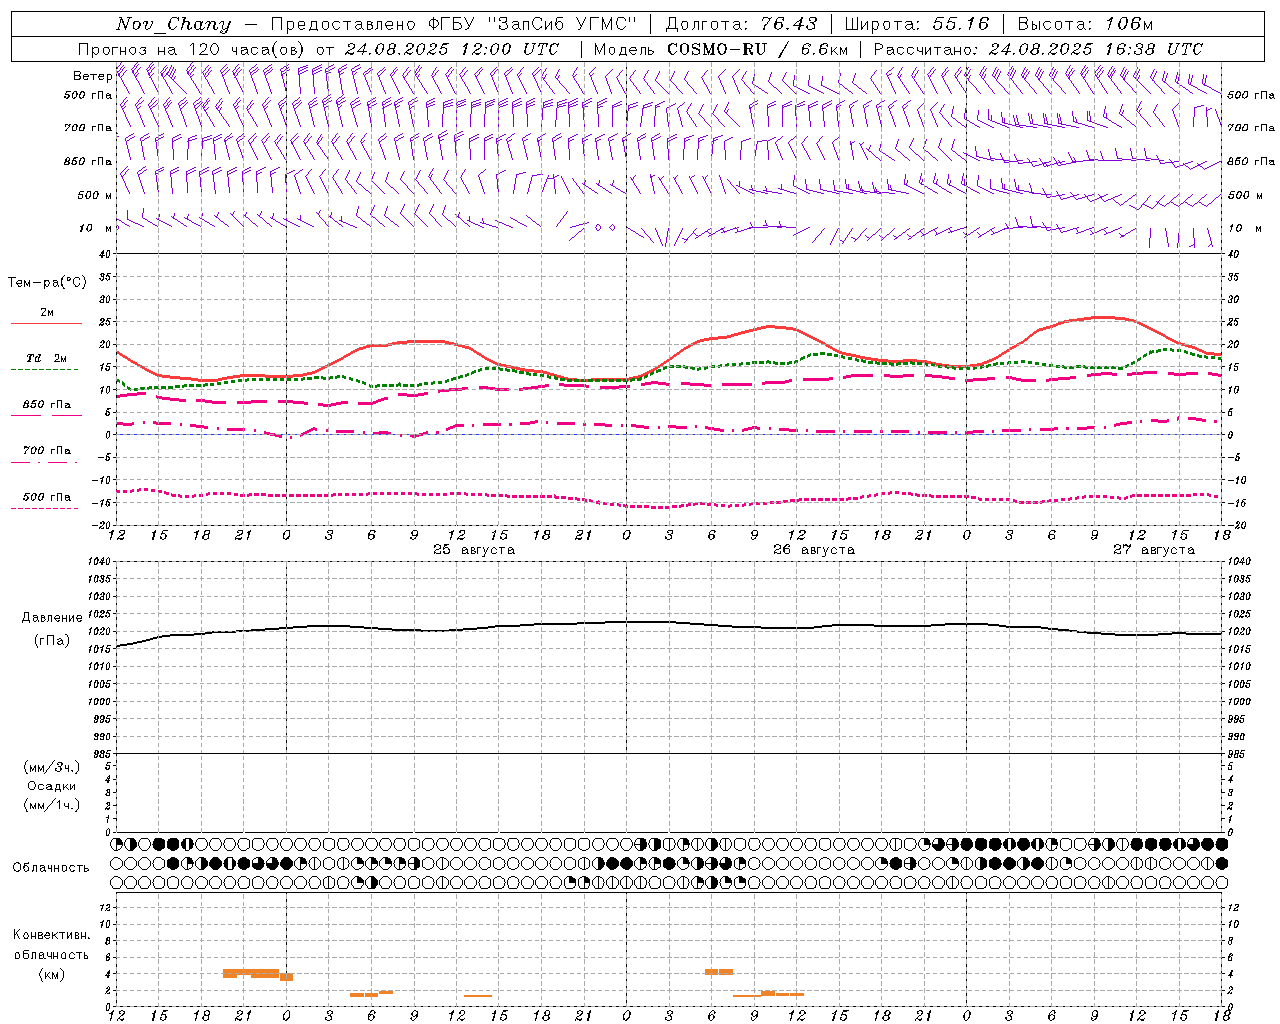Click the forecast start "24.08.2025 12:00 UTC"
The image size is (1280, 1024).
452,49
